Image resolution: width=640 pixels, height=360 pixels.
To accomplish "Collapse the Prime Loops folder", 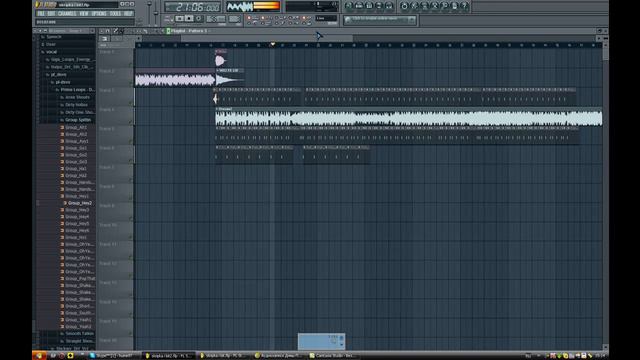I will 75,90.
